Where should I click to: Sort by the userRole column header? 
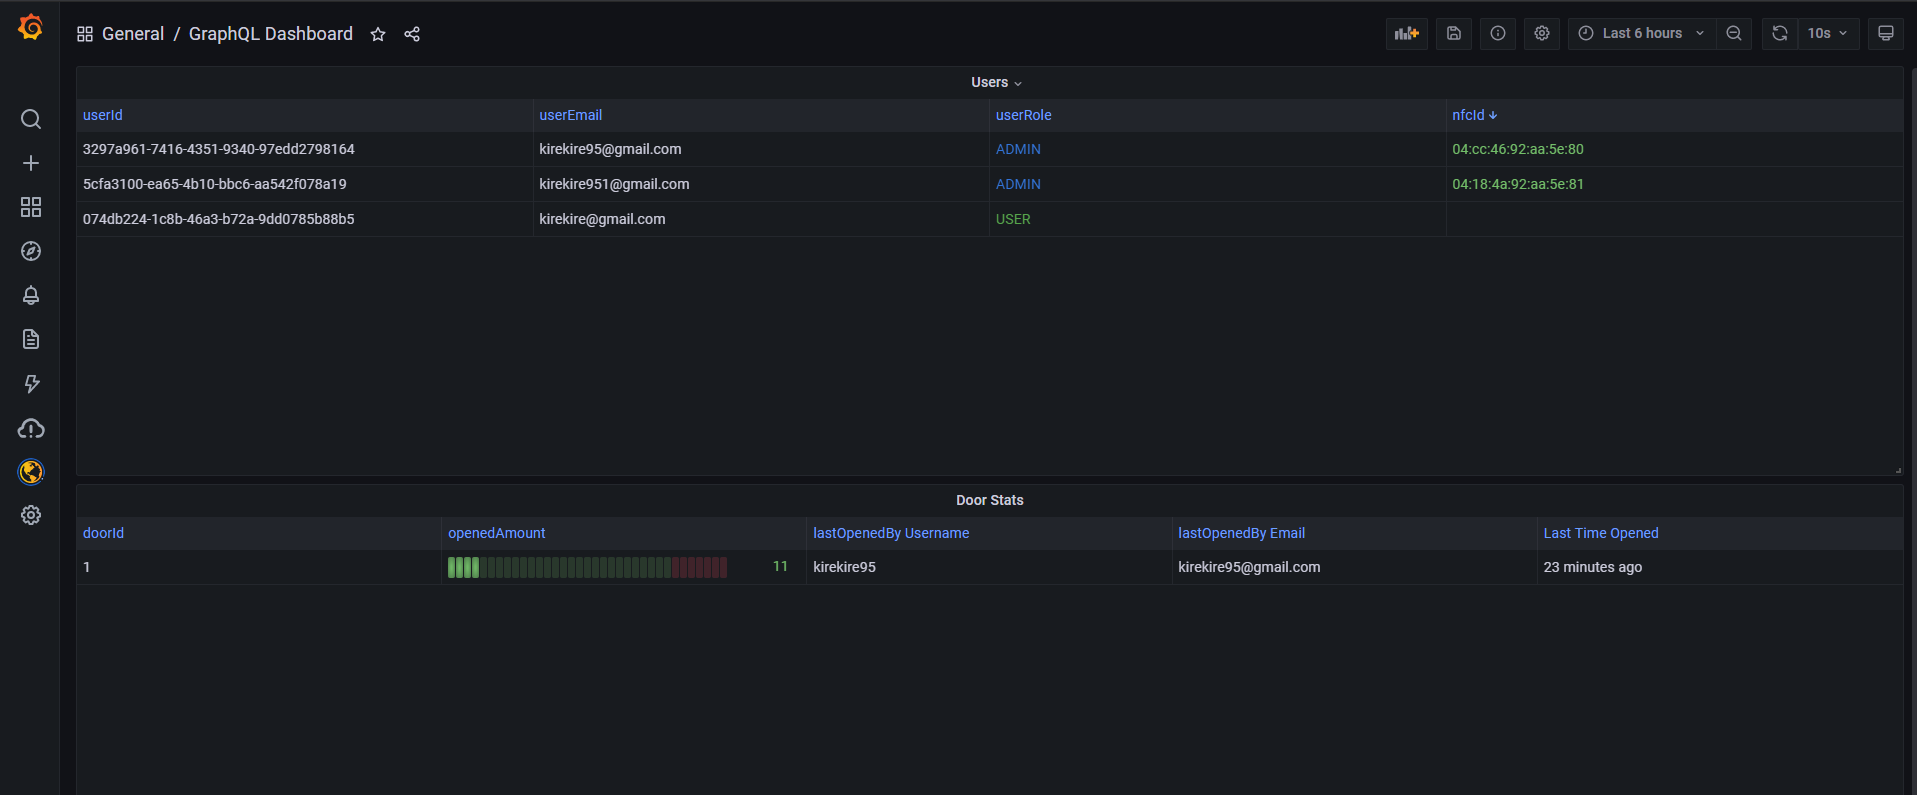click(1024, 115)
